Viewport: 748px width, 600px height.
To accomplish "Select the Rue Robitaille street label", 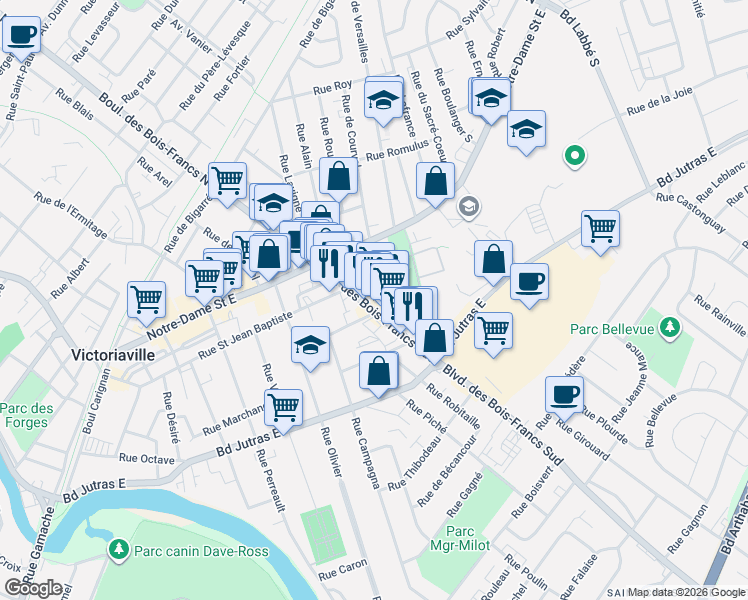I will [x=453, y=406].
